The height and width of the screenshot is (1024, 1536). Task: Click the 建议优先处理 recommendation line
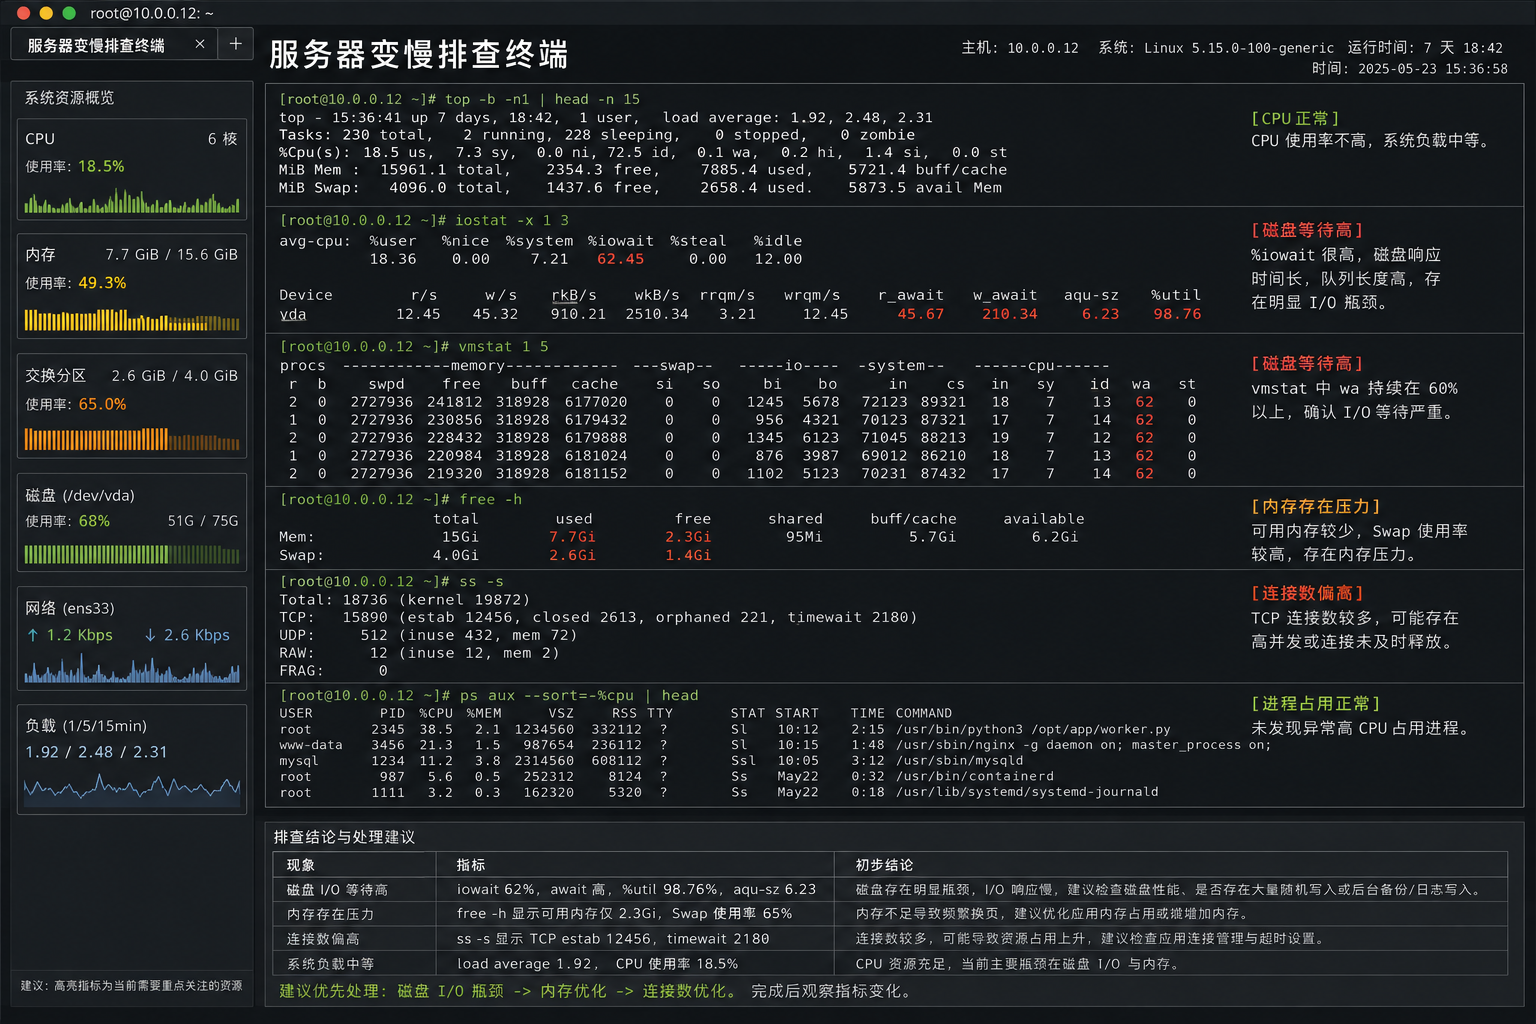tap(596, 991)
